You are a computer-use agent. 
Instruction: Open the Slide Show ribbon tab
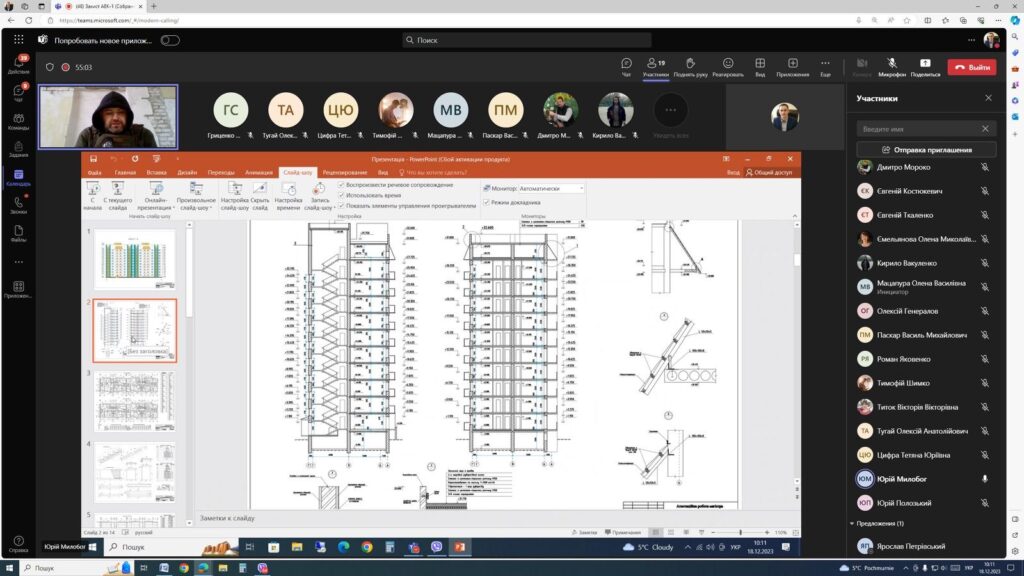(297, 172)
